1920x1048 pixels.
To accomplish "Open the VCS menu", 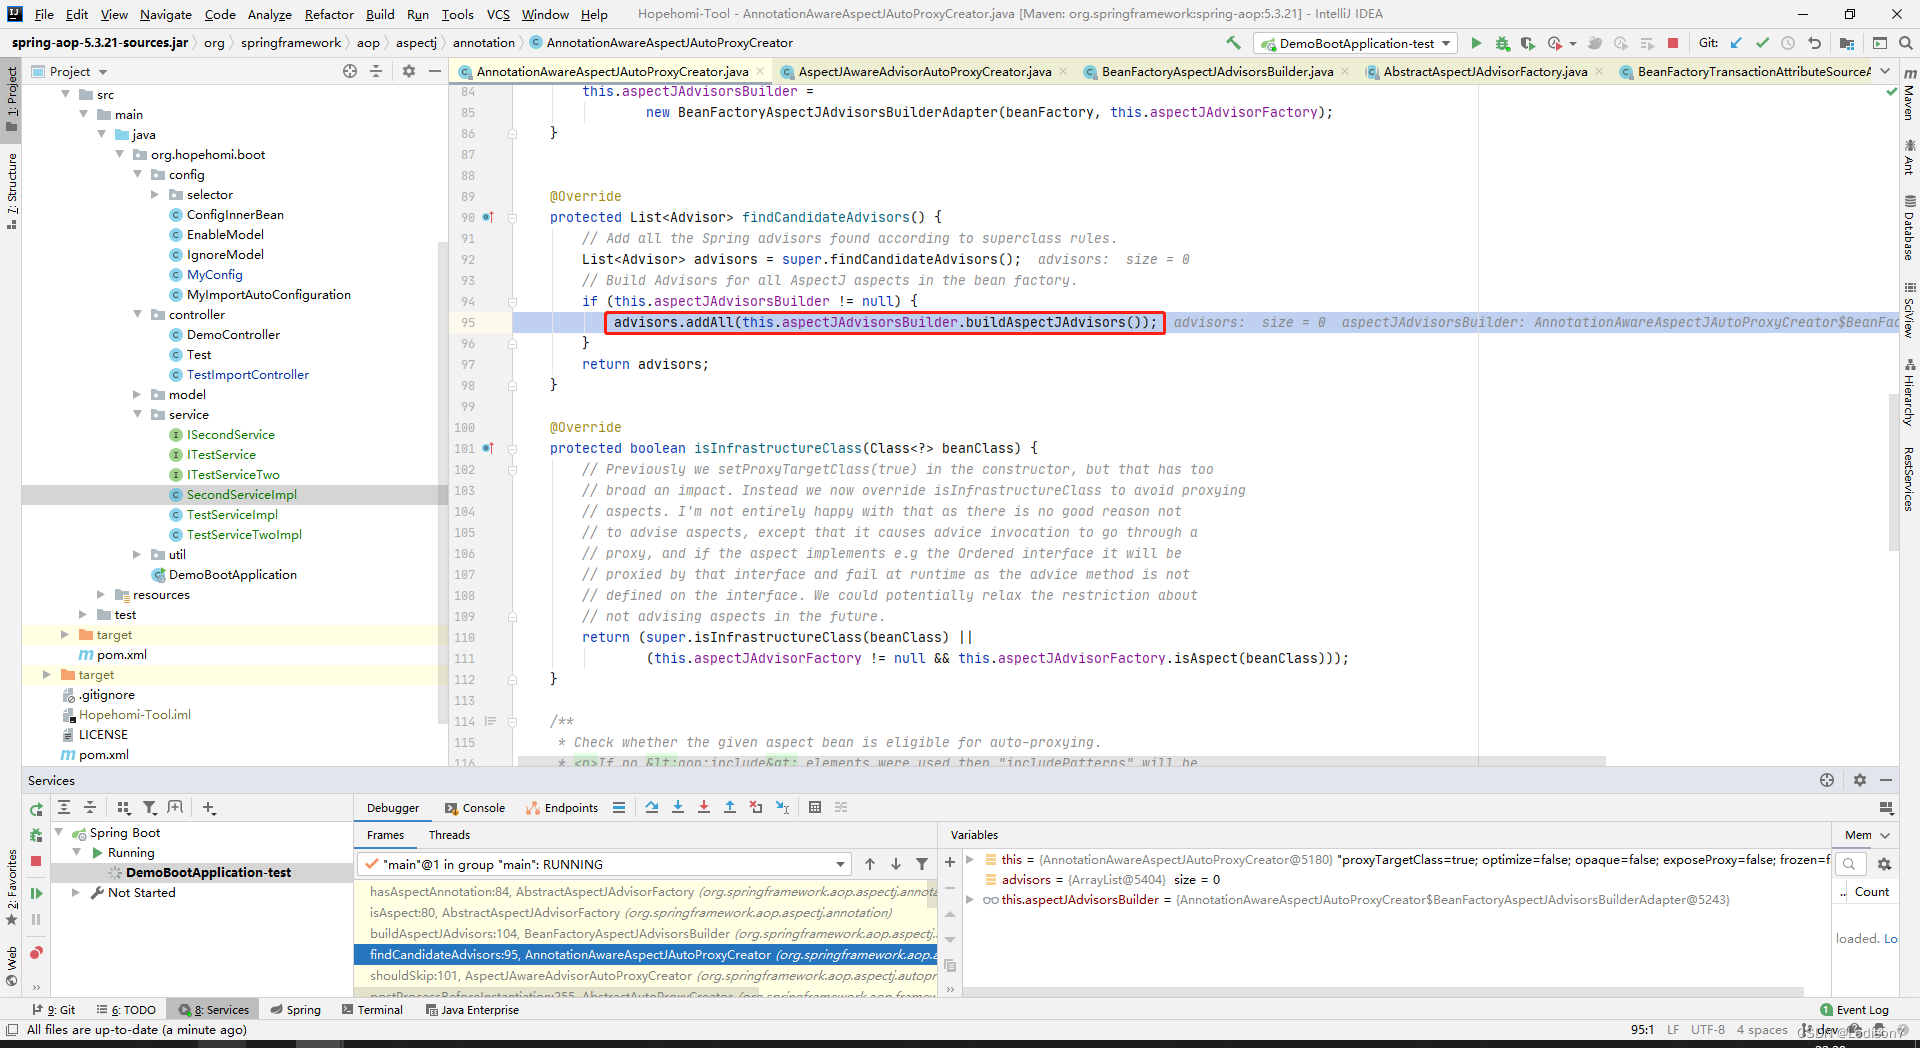I will point(498,14).
